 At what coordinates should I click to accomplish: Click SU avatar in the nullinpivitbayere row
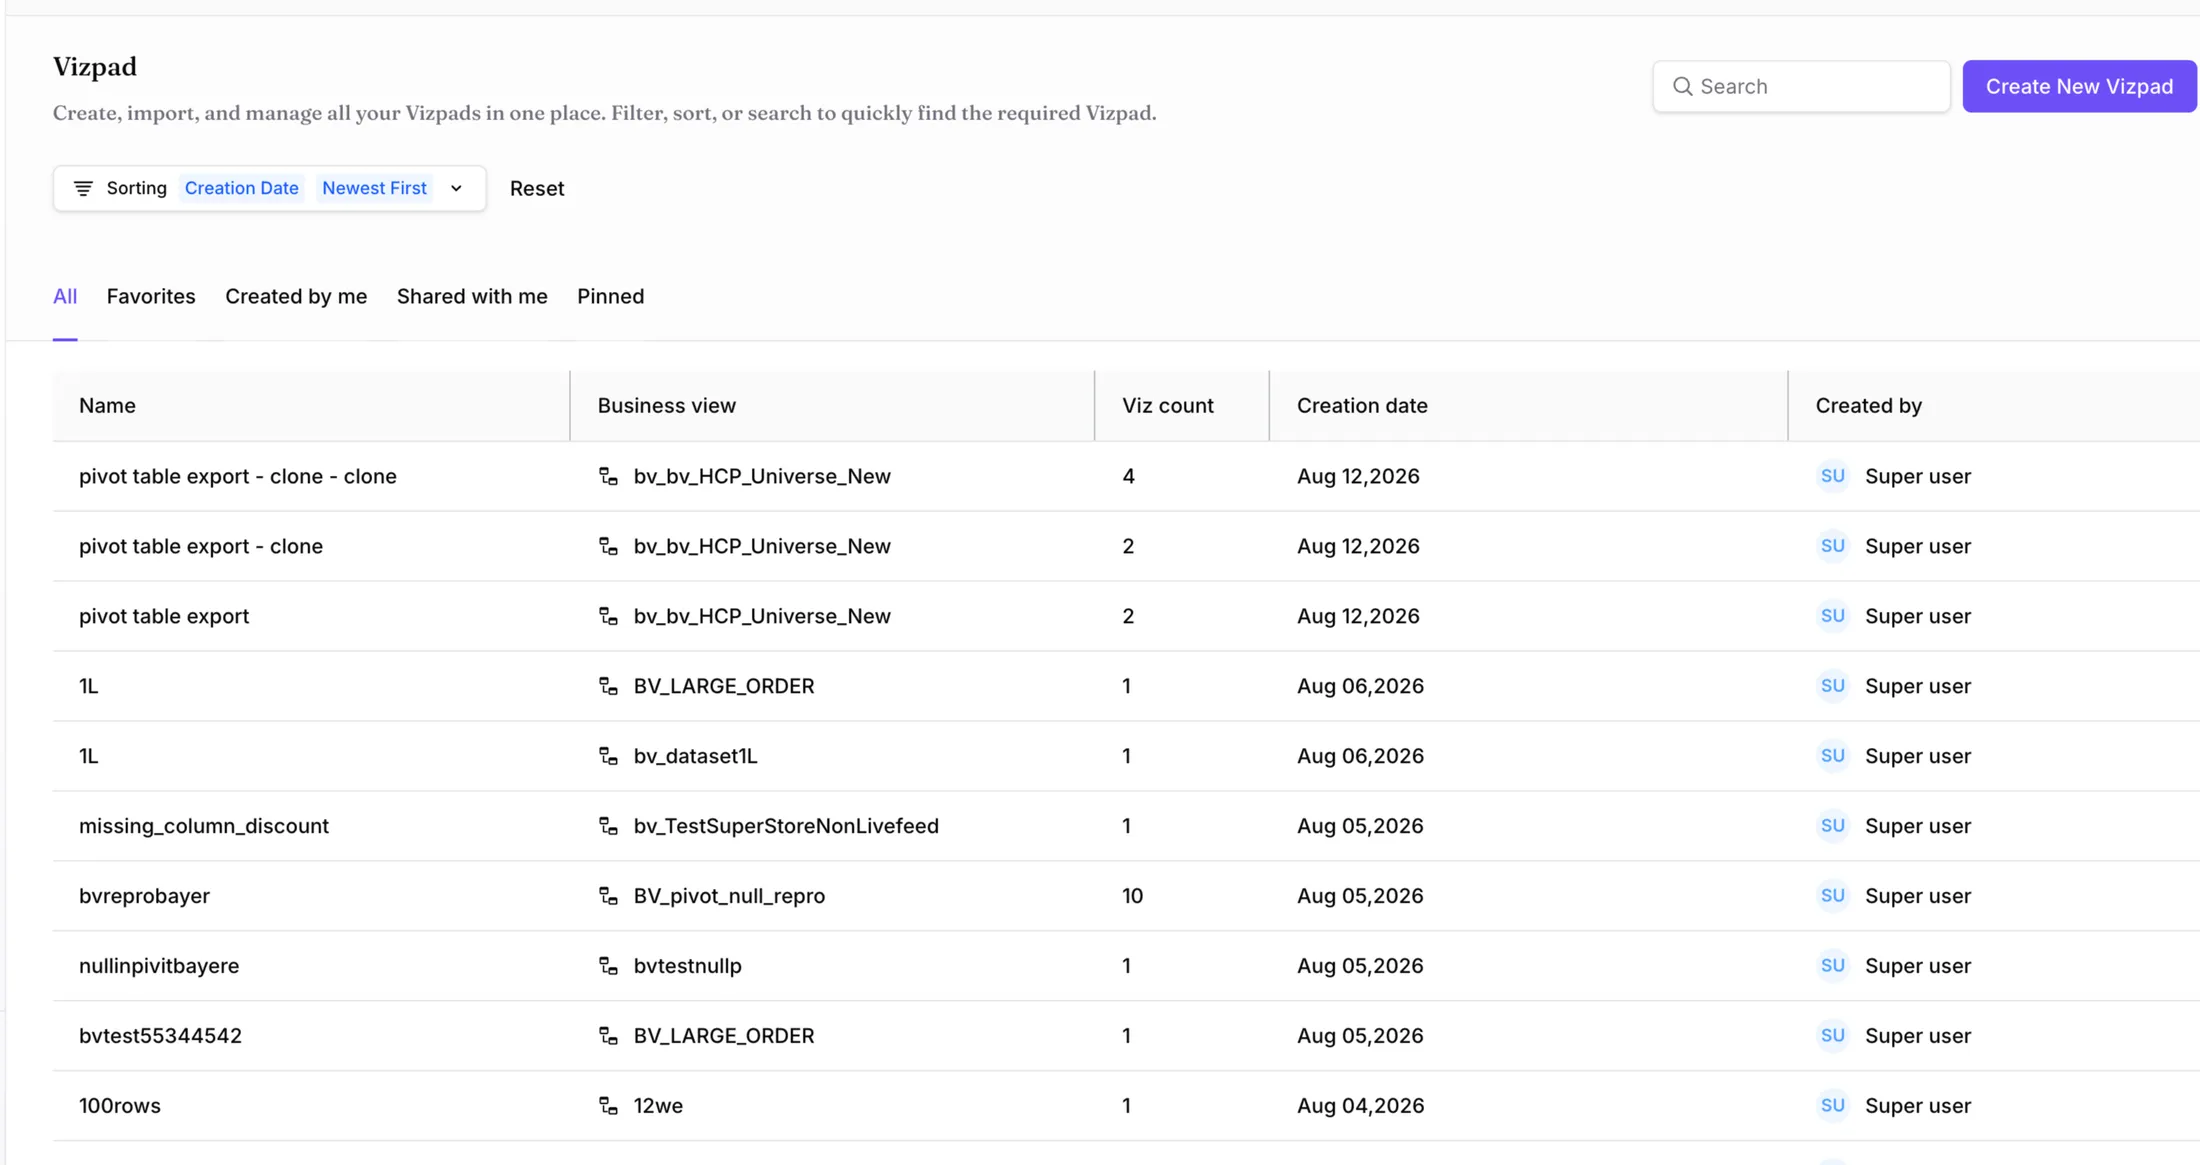click(1832, 966)
